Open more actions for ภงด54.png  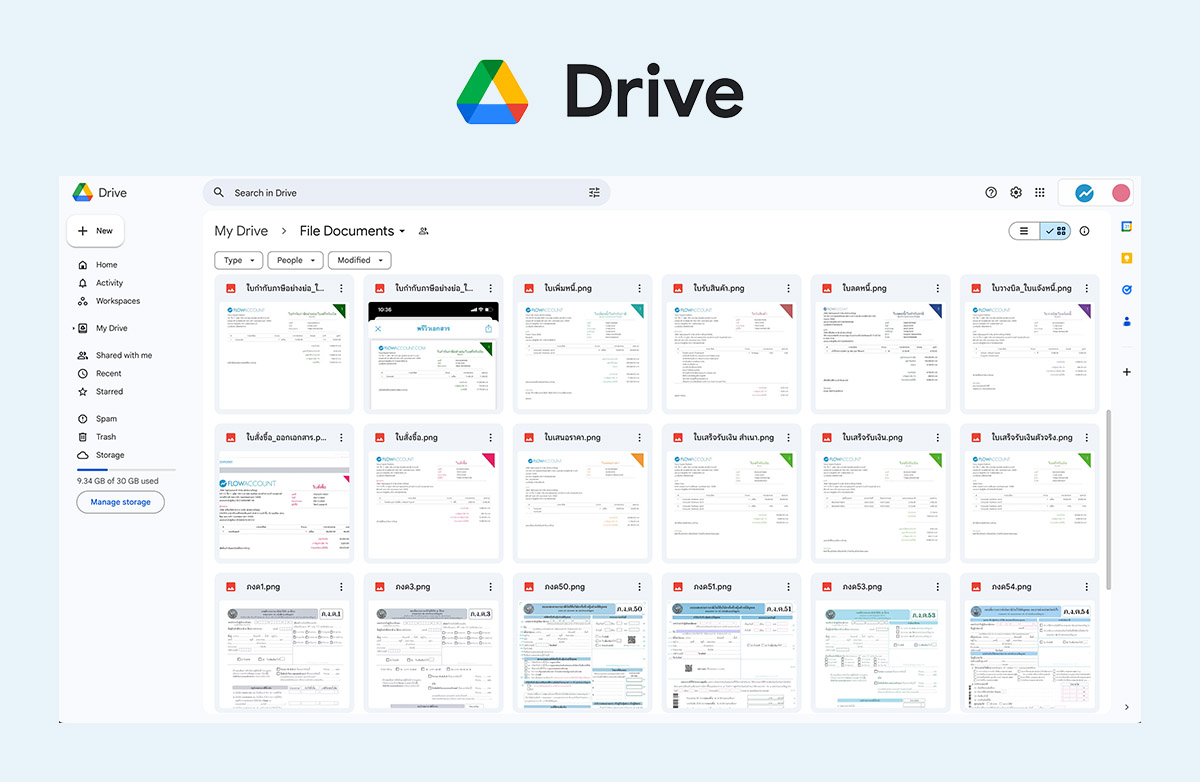[x=1086, y=587]
